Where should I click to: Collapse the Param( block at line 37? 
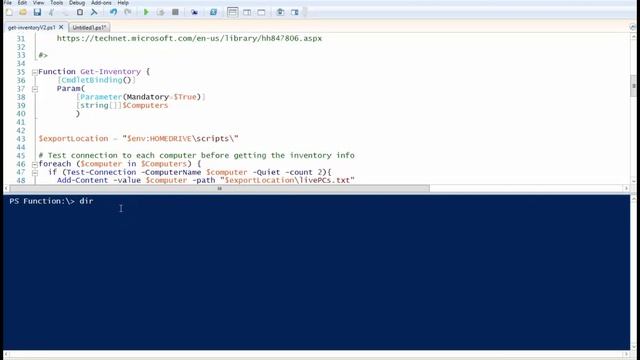coord(35,89)
